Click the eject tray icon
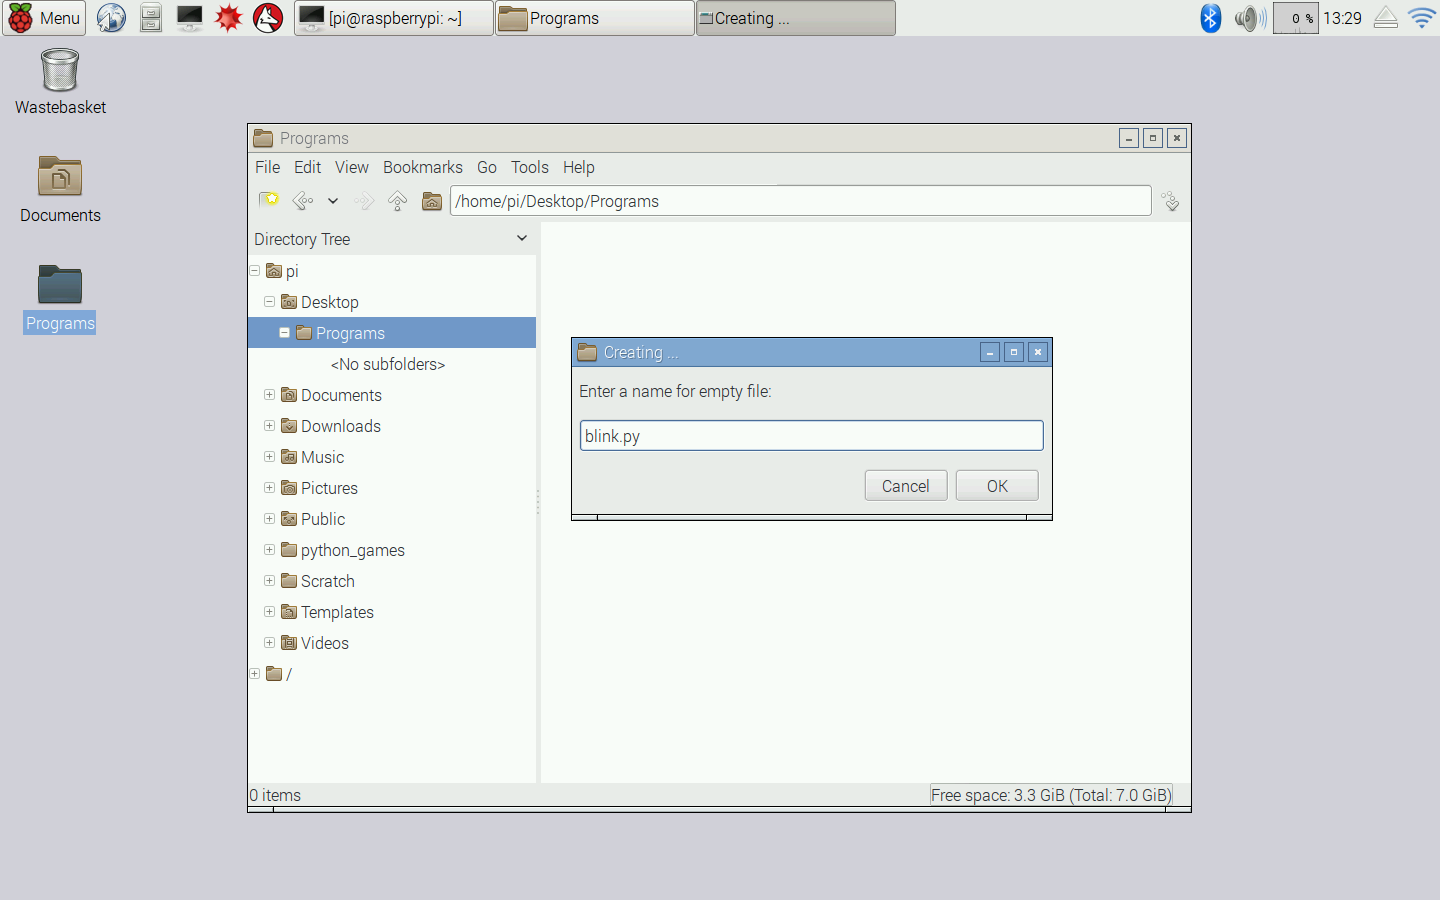 tap(1385, 18)
